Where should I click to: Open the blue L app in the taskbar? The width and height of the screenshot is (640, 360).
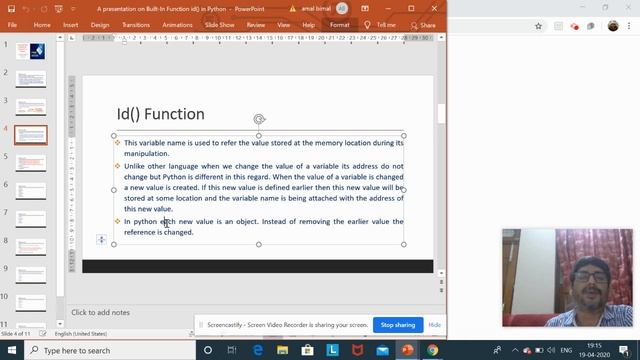tap(333, 350)
